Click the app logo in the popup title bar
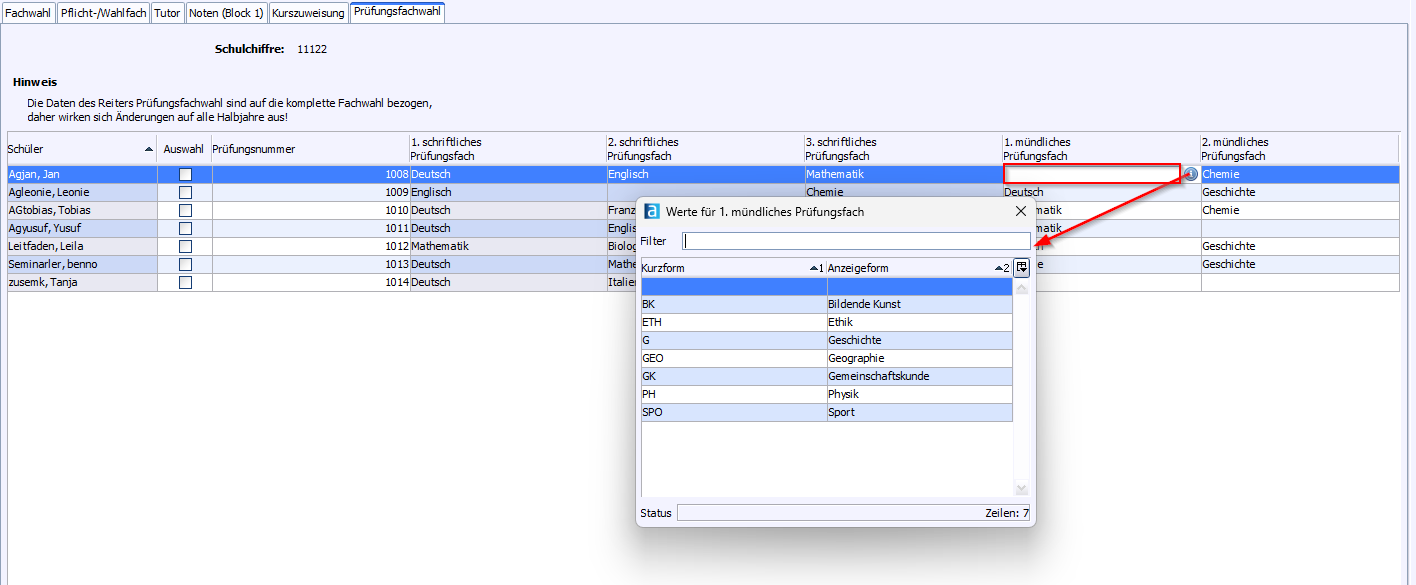The image size is (1416, 585). pos(652,211)
